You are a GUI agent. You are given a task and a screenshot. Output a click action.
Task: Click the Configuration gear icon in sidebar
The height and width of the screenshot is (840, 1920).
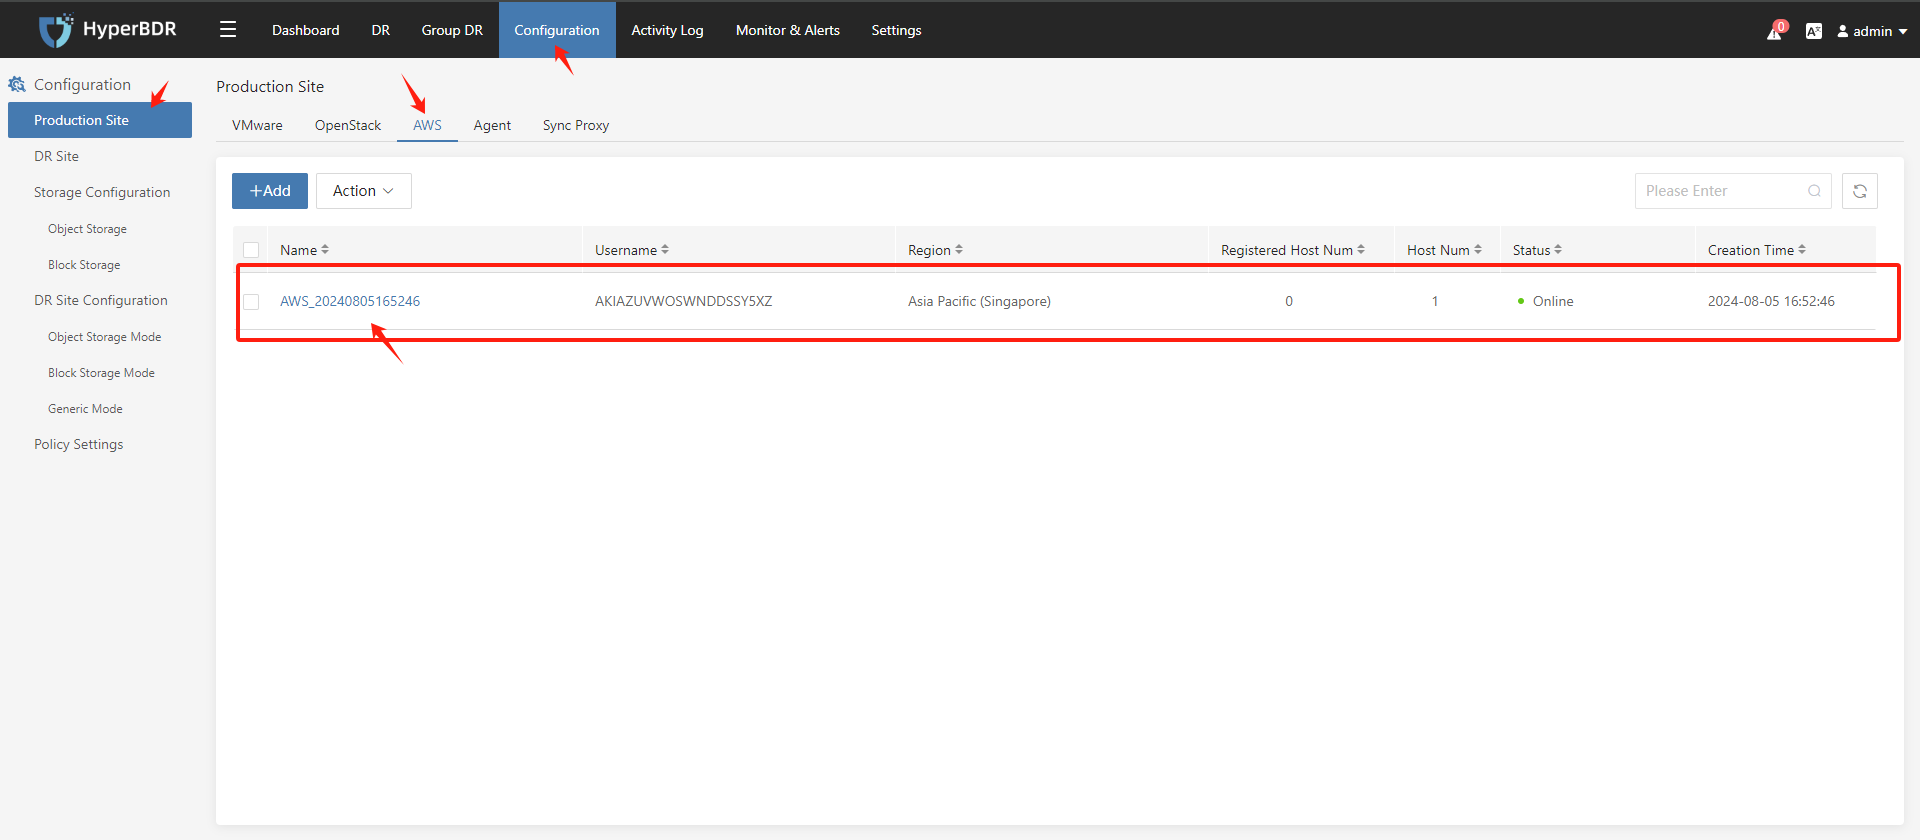17,85
